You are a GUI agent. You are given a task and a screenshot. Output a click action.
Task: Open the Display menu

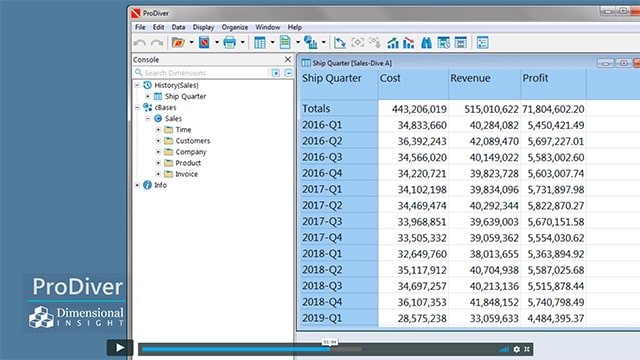coord(203,27)
